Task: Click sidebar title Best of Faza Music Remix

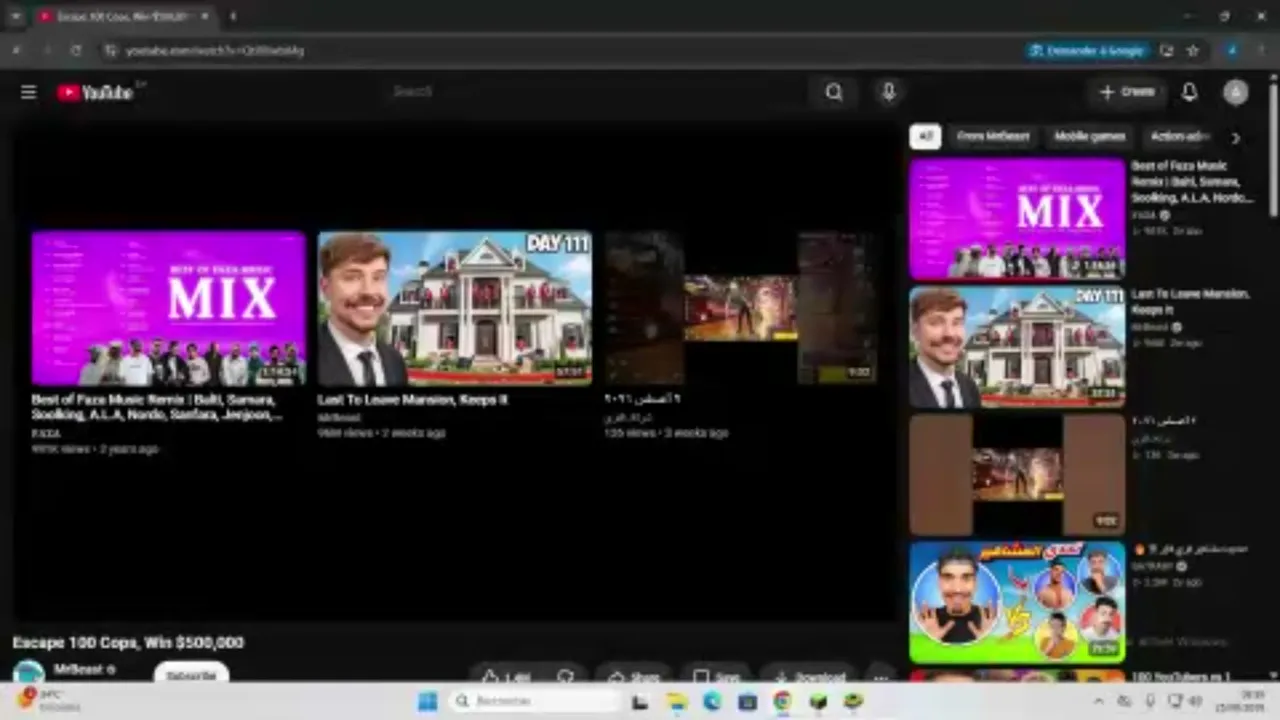Action: pos(1192,182)
